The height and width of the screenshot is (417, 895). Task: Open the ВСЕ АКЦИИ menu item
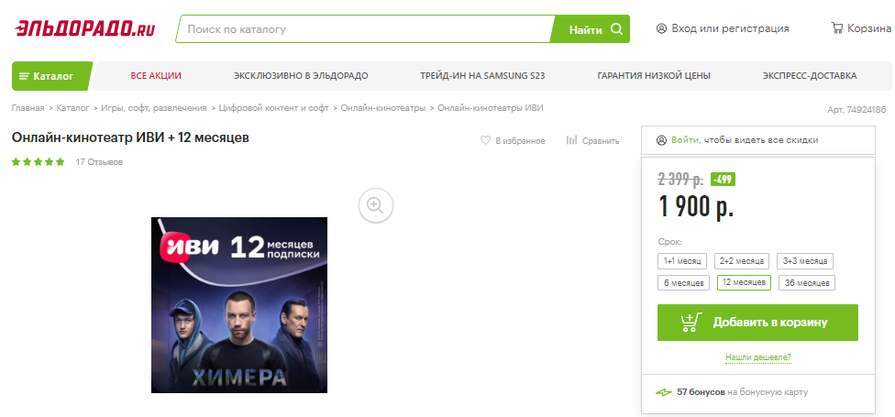(156, 76)
